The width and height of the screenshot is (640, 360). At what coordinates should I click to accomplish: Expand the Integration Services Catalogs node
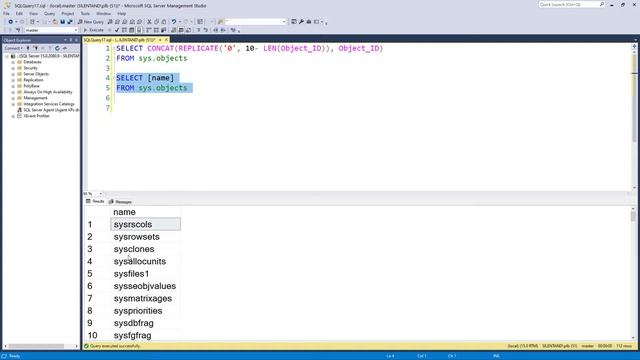[13, 104]
